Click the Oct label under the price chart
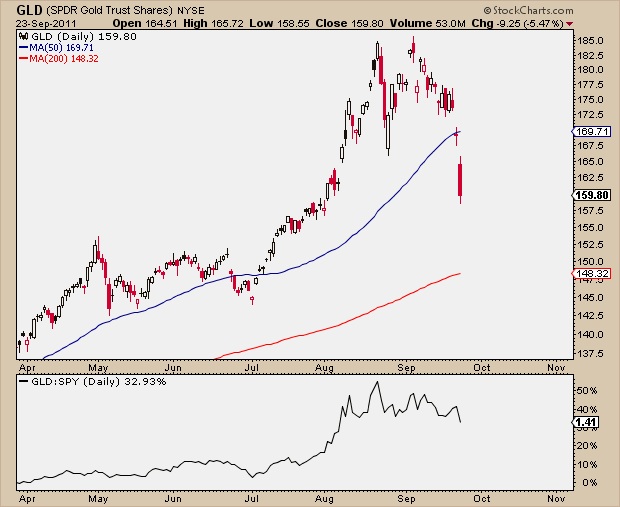The image size is (620, 507). [x=482, y=368]
